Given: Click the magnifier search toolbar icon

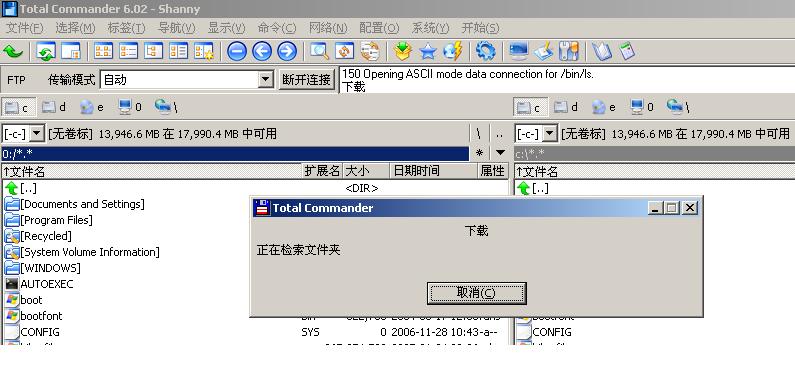Looking at the screenshot, I should point(319,51).
